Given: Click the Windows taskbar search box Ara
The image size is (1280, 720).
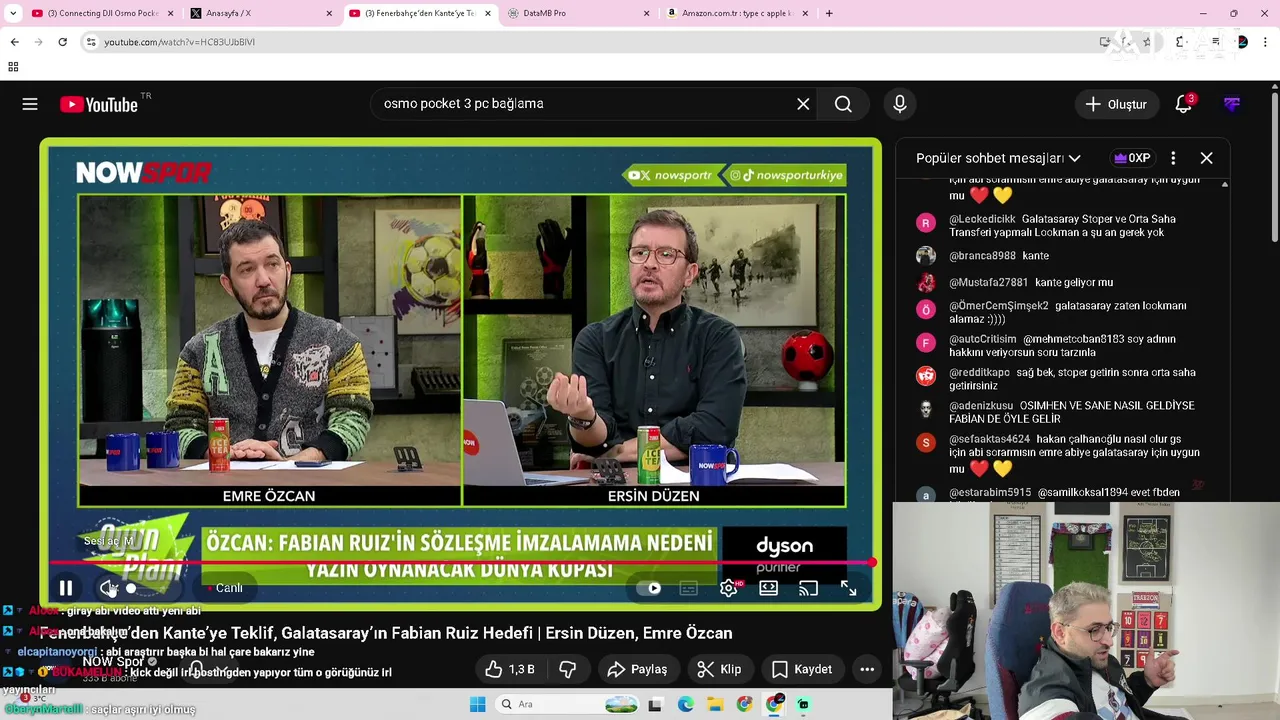Looking at the screenshot, I should 567,704.
